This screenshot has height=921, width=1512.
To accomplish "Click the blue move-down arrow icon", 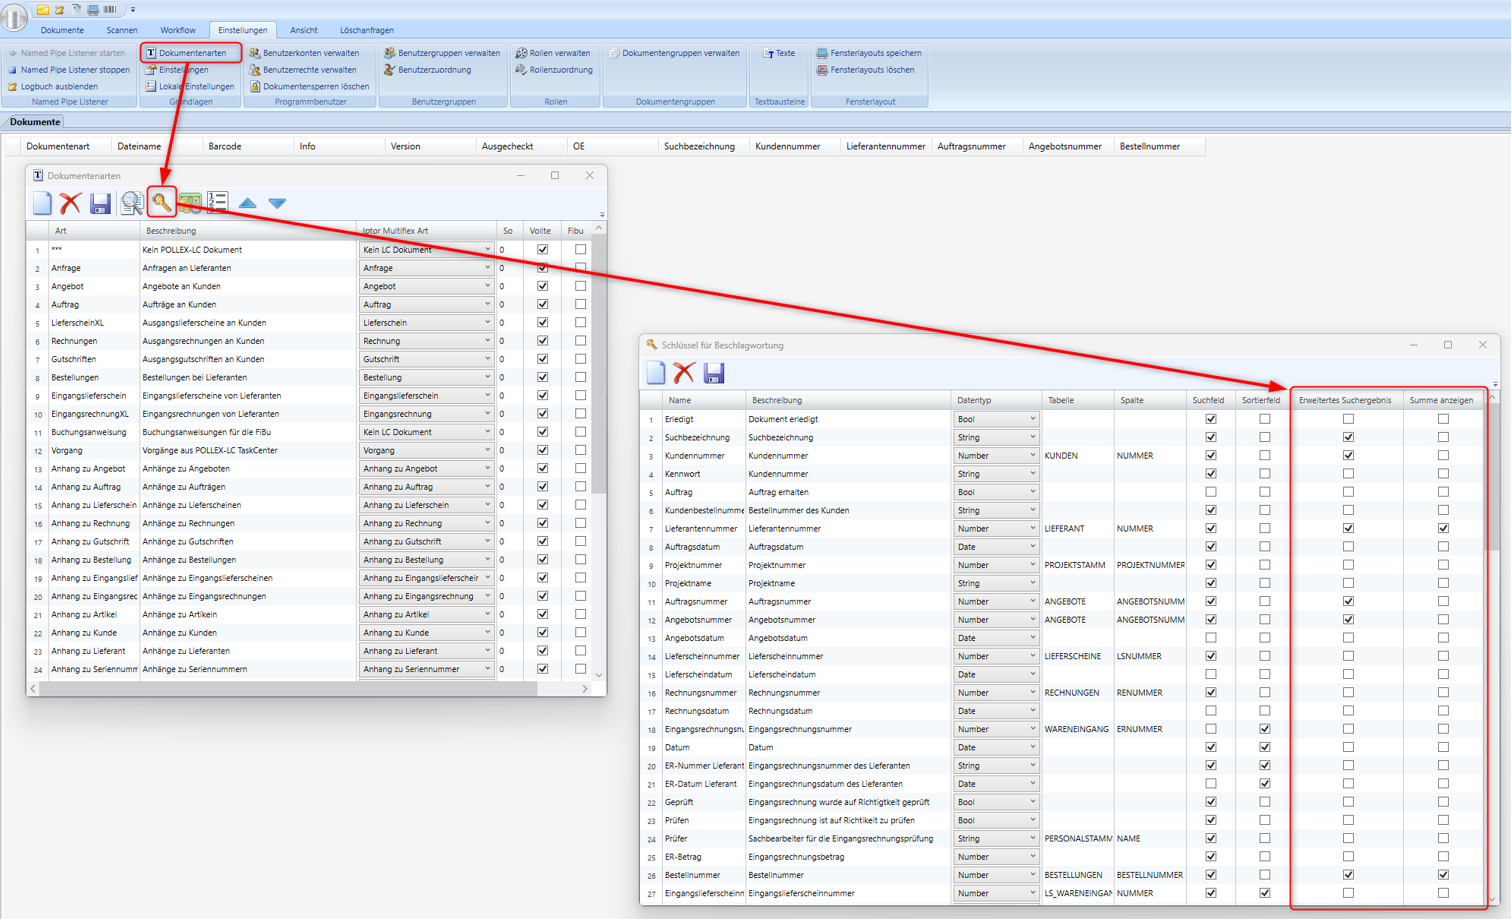I will tap(277, 203).
